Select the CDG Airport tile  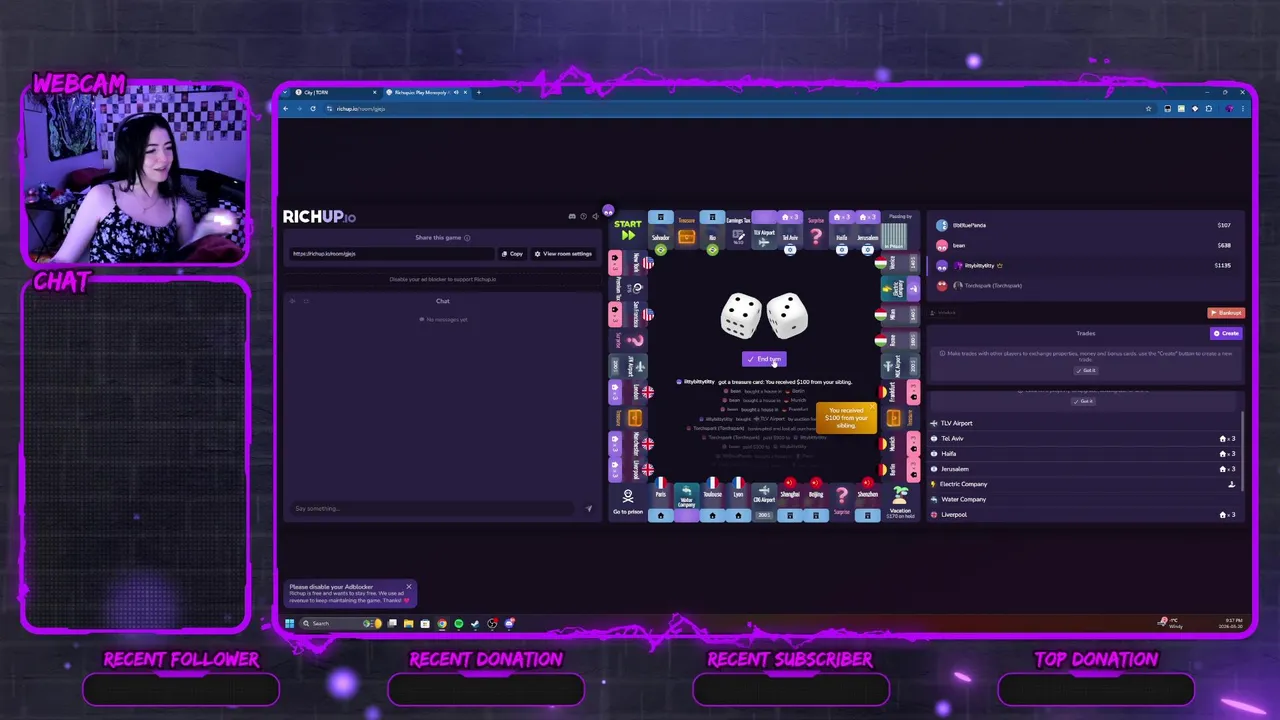coord(764,501)
